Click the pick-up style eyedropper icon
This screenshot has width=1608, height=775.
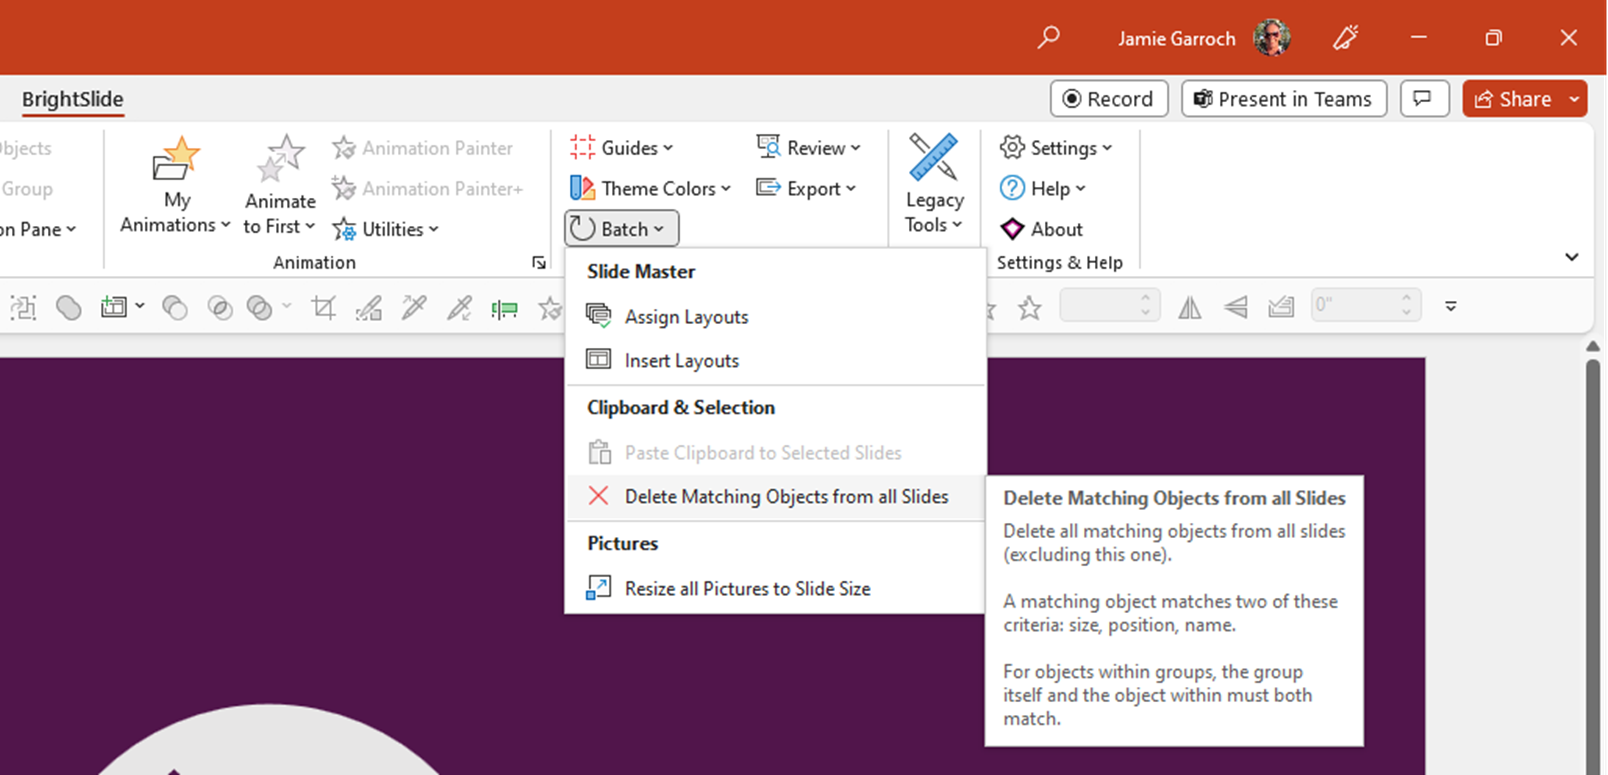point(414,307)
